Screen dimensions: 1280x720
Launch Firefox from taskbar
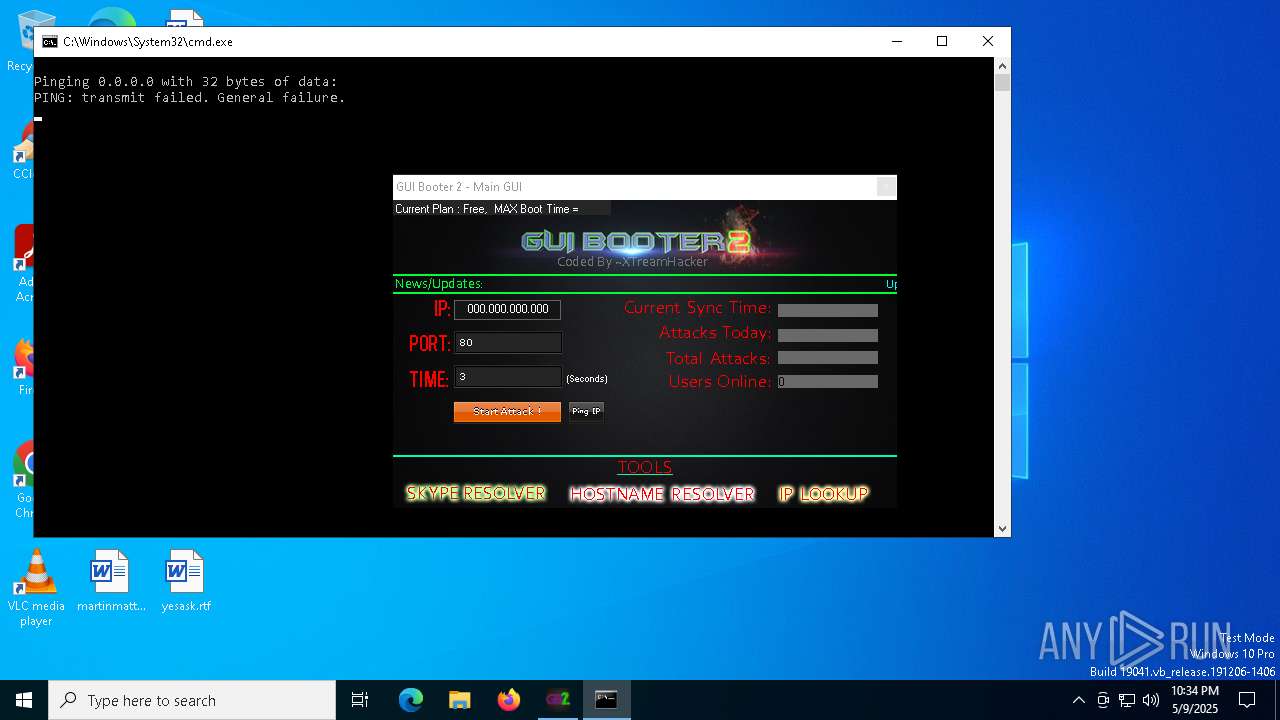pyautogui.click(x=508, y=700)
